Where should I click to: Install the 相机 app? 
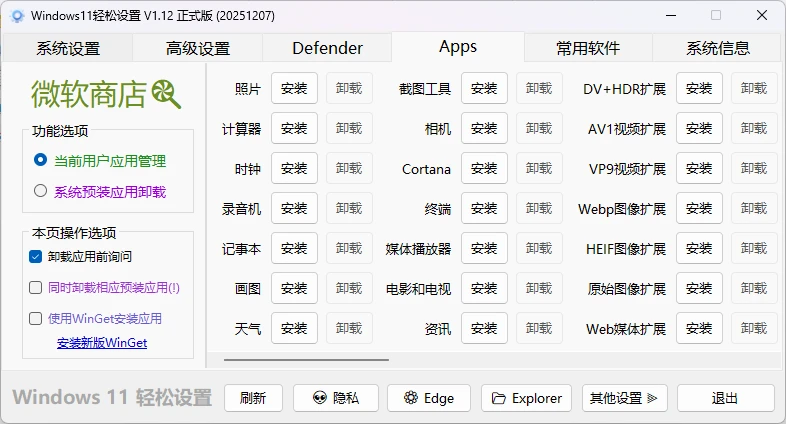pos(484,128)
